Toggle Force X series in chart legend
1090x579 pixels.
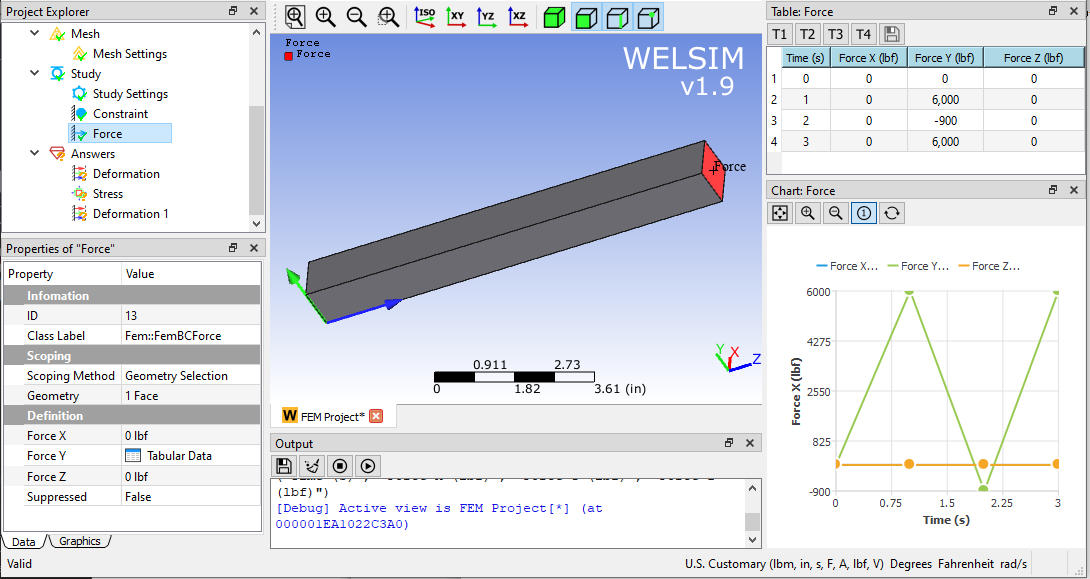pyautogui.click(x=847, y=266)
